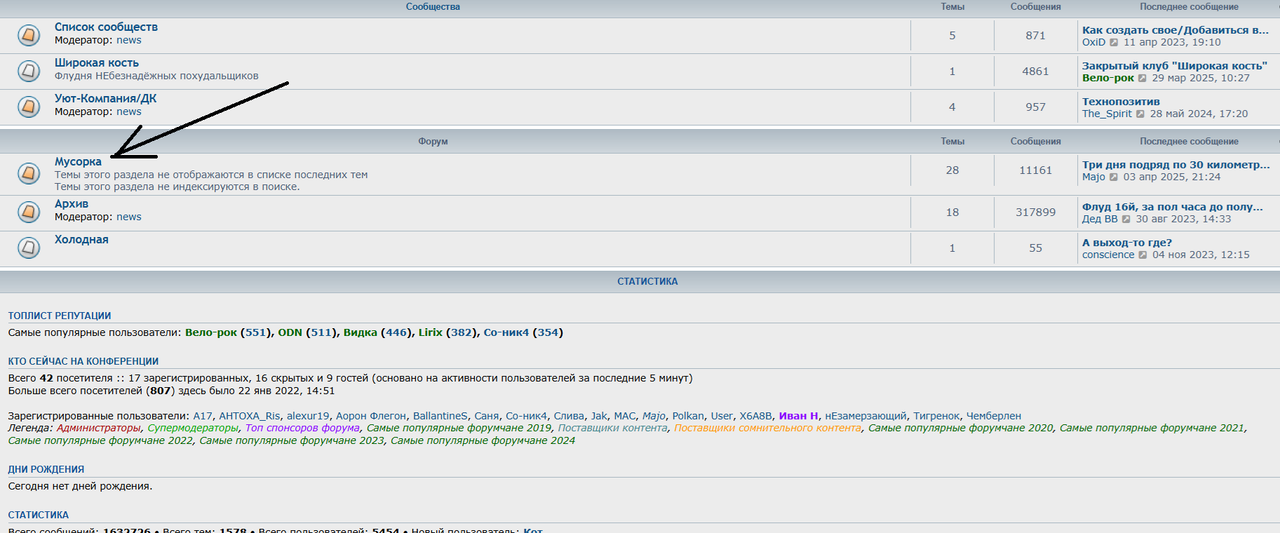Click the forum icon beside Архив

pos(29,213)
